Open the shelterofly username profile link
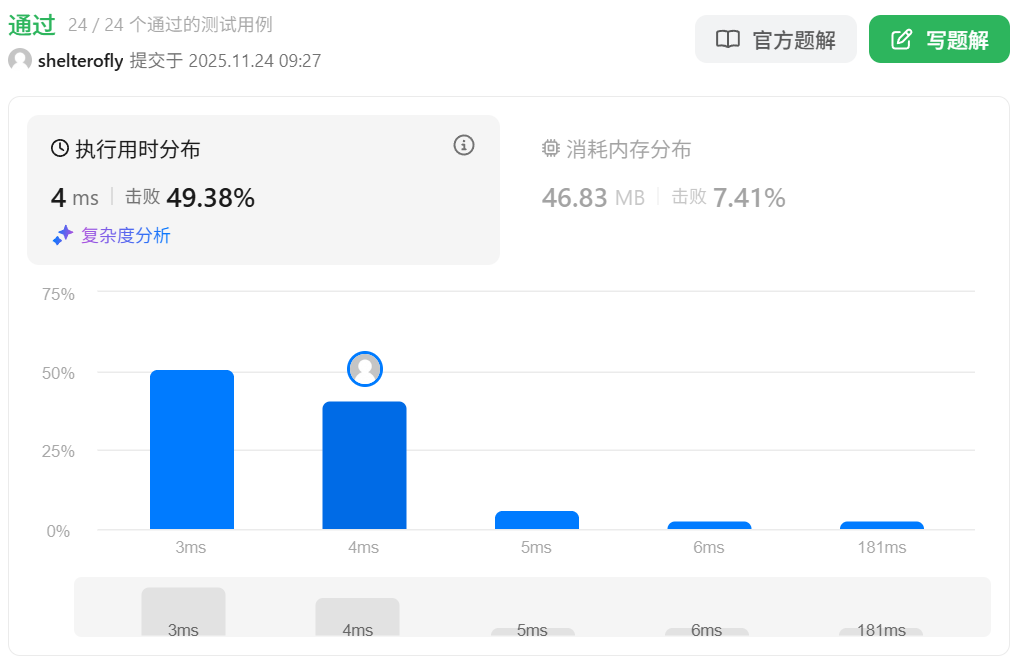1020x663 pixels. [80, 61]
